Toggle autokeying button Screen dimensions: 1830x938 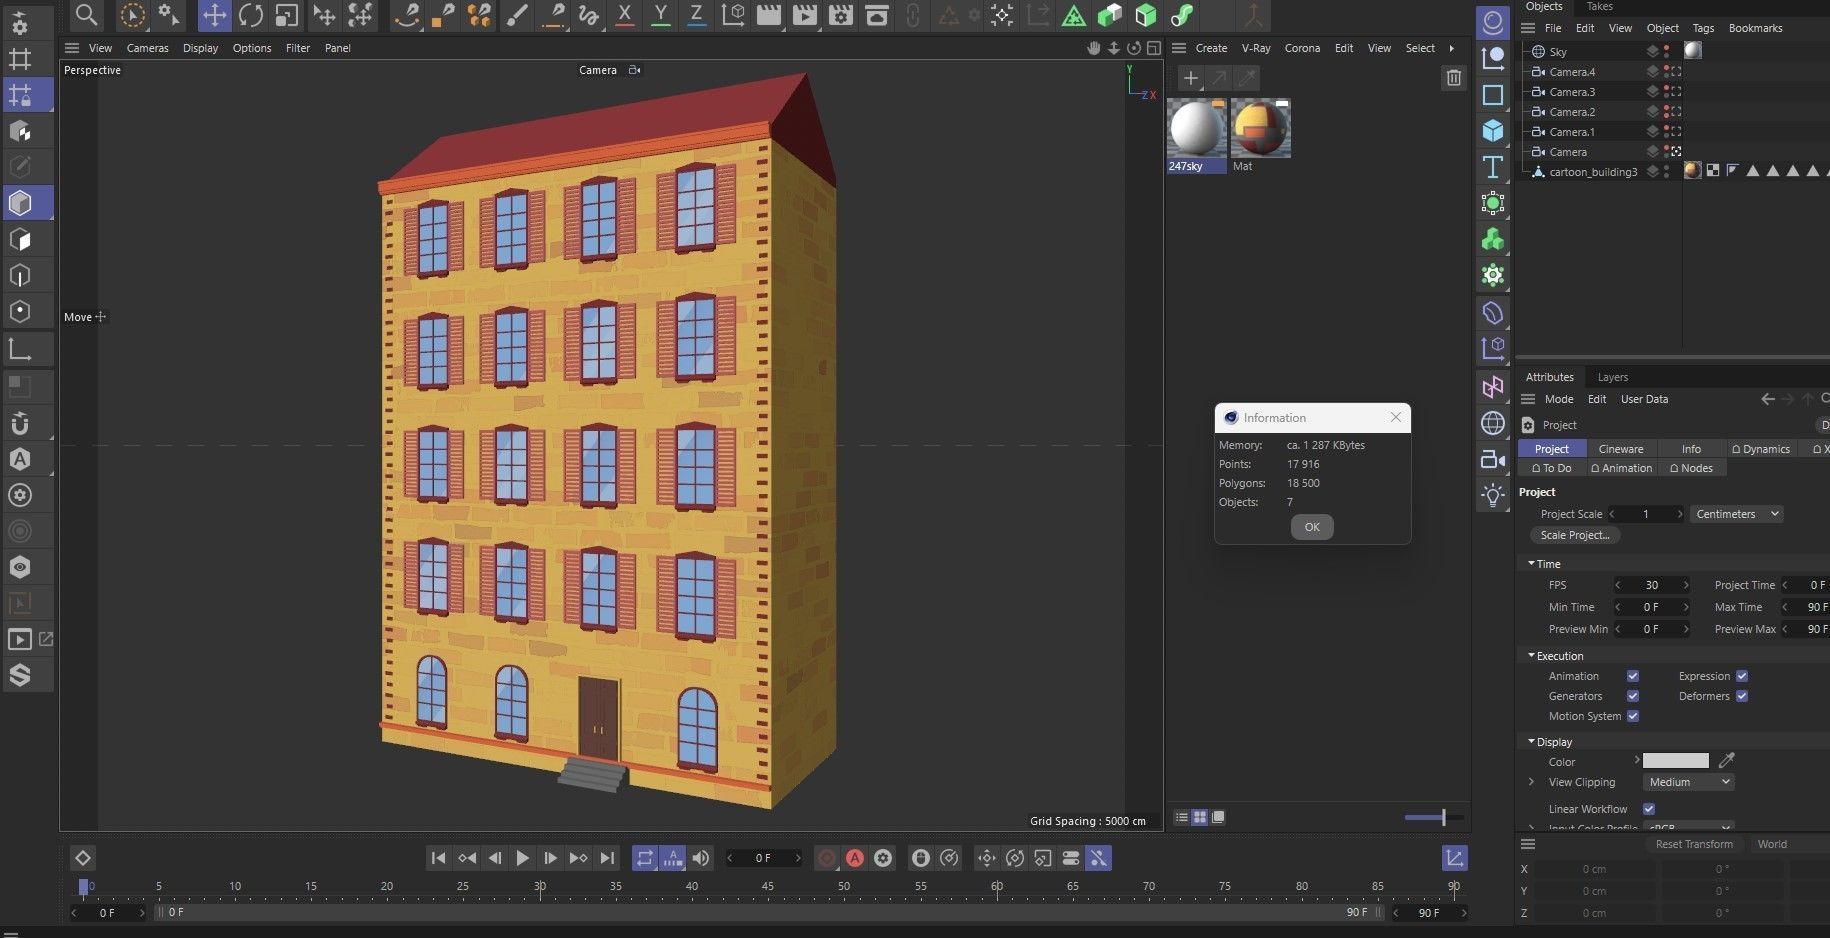click(855, 858)
